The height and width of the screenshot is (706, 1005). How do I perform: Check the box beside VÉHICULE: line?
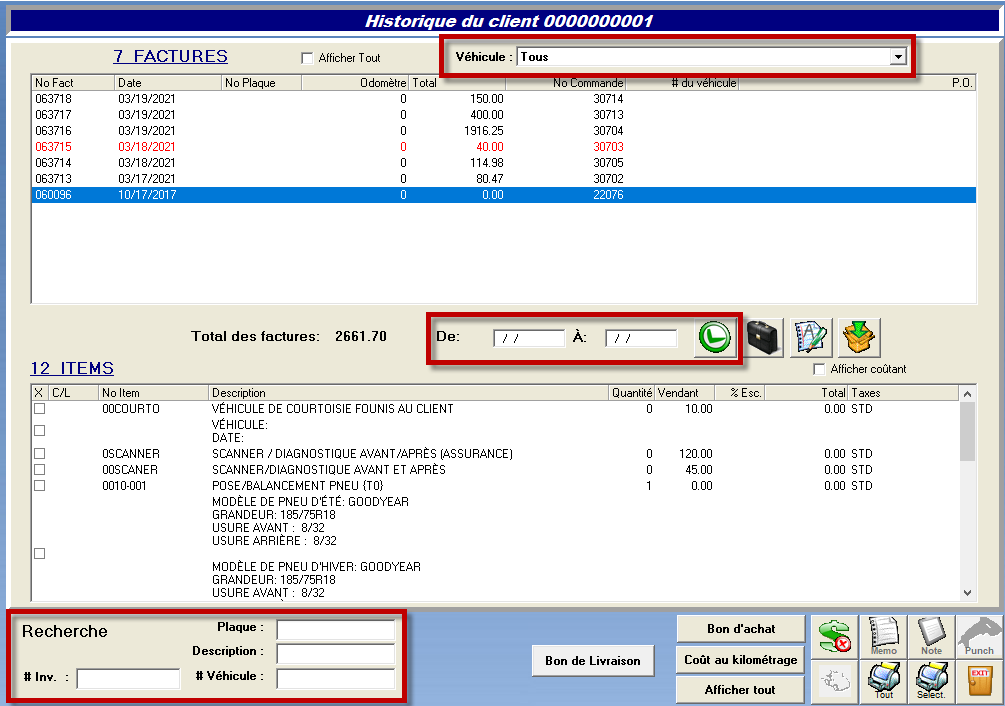40,431
